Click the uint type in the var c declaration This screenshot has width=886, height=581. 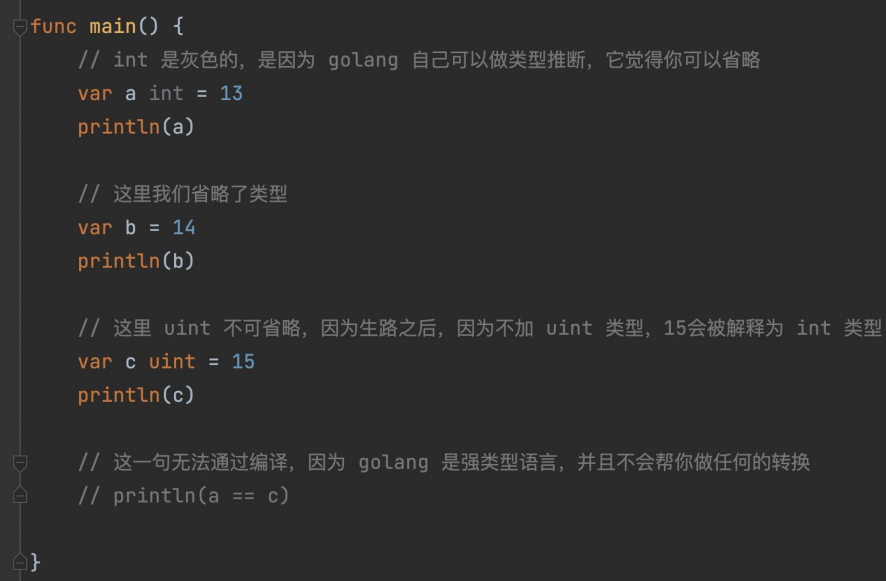pos(172,362)
